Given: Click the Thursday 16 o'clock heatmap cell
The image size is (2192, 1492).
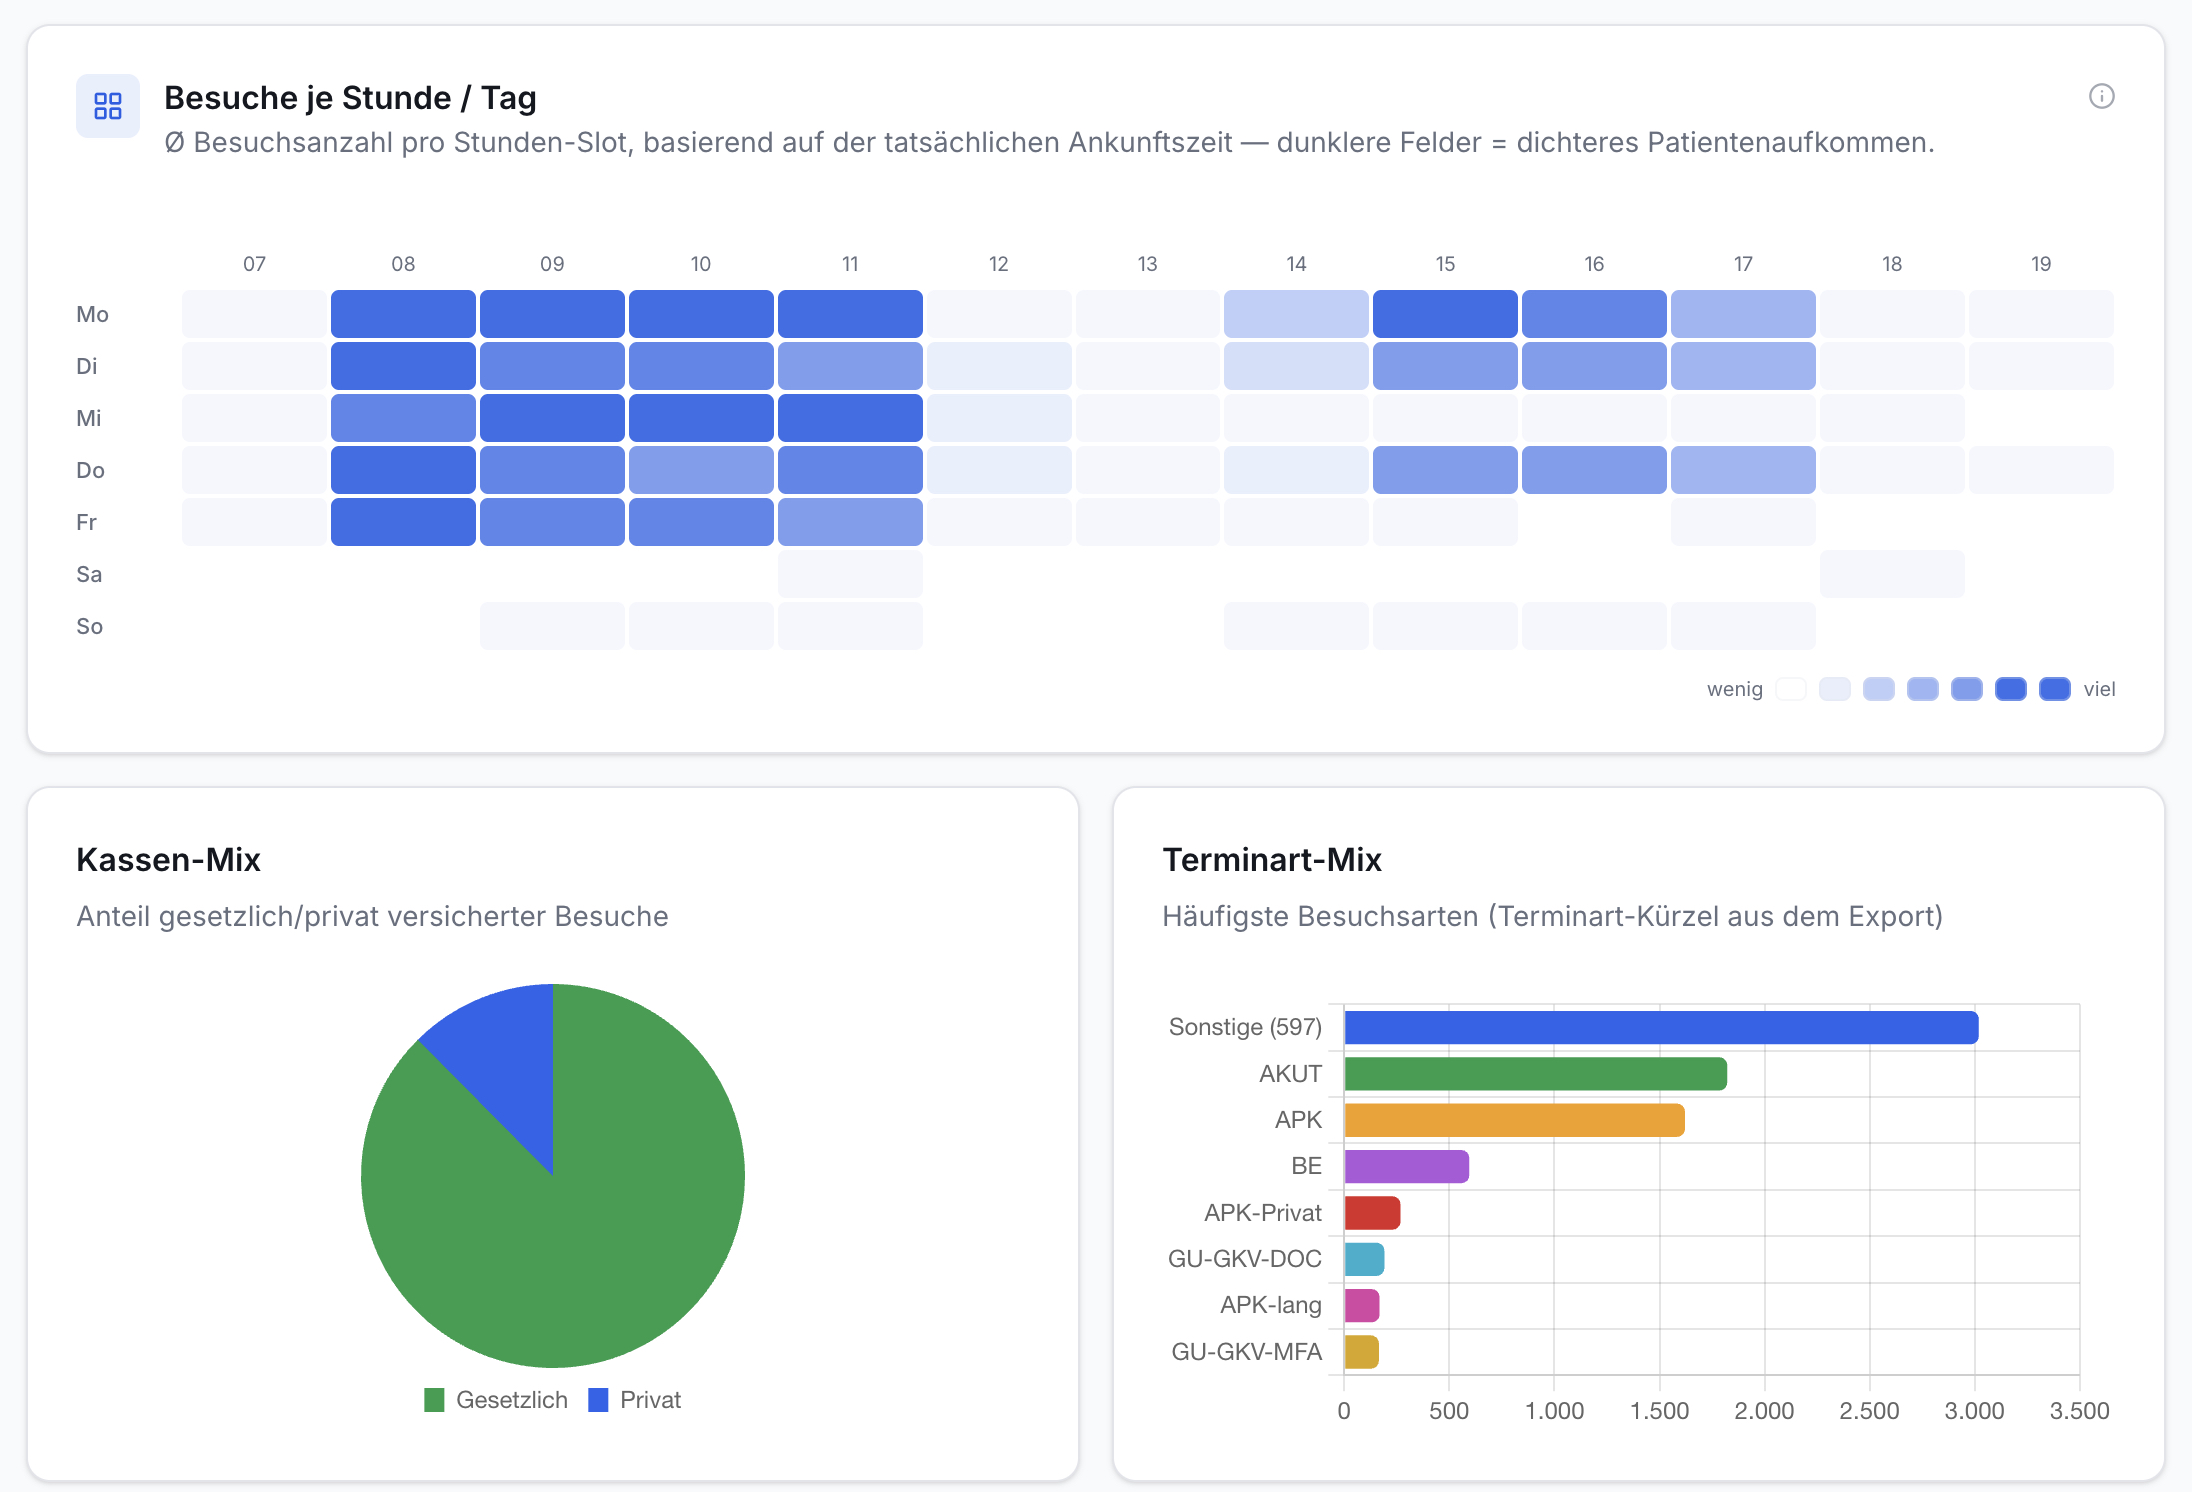Looking at the screenshot, I should pos(1594,470).
